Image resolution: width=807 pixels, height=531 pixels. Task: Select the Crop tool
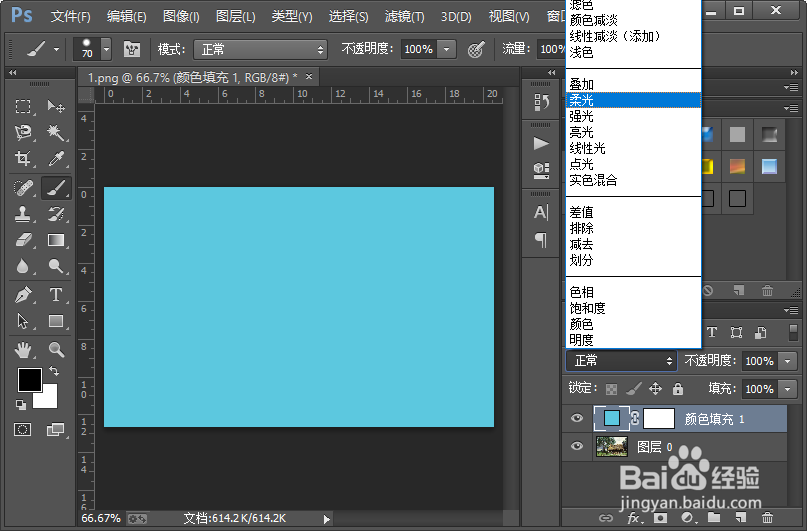point(23,158)
